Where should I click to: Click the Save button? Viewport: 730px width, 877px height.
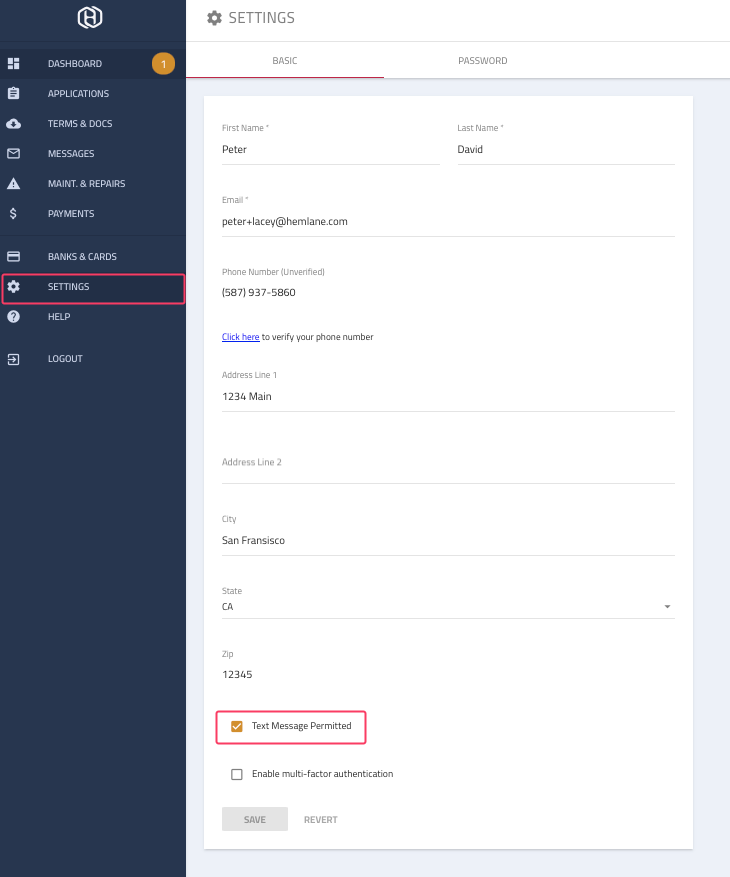(255, 819)
